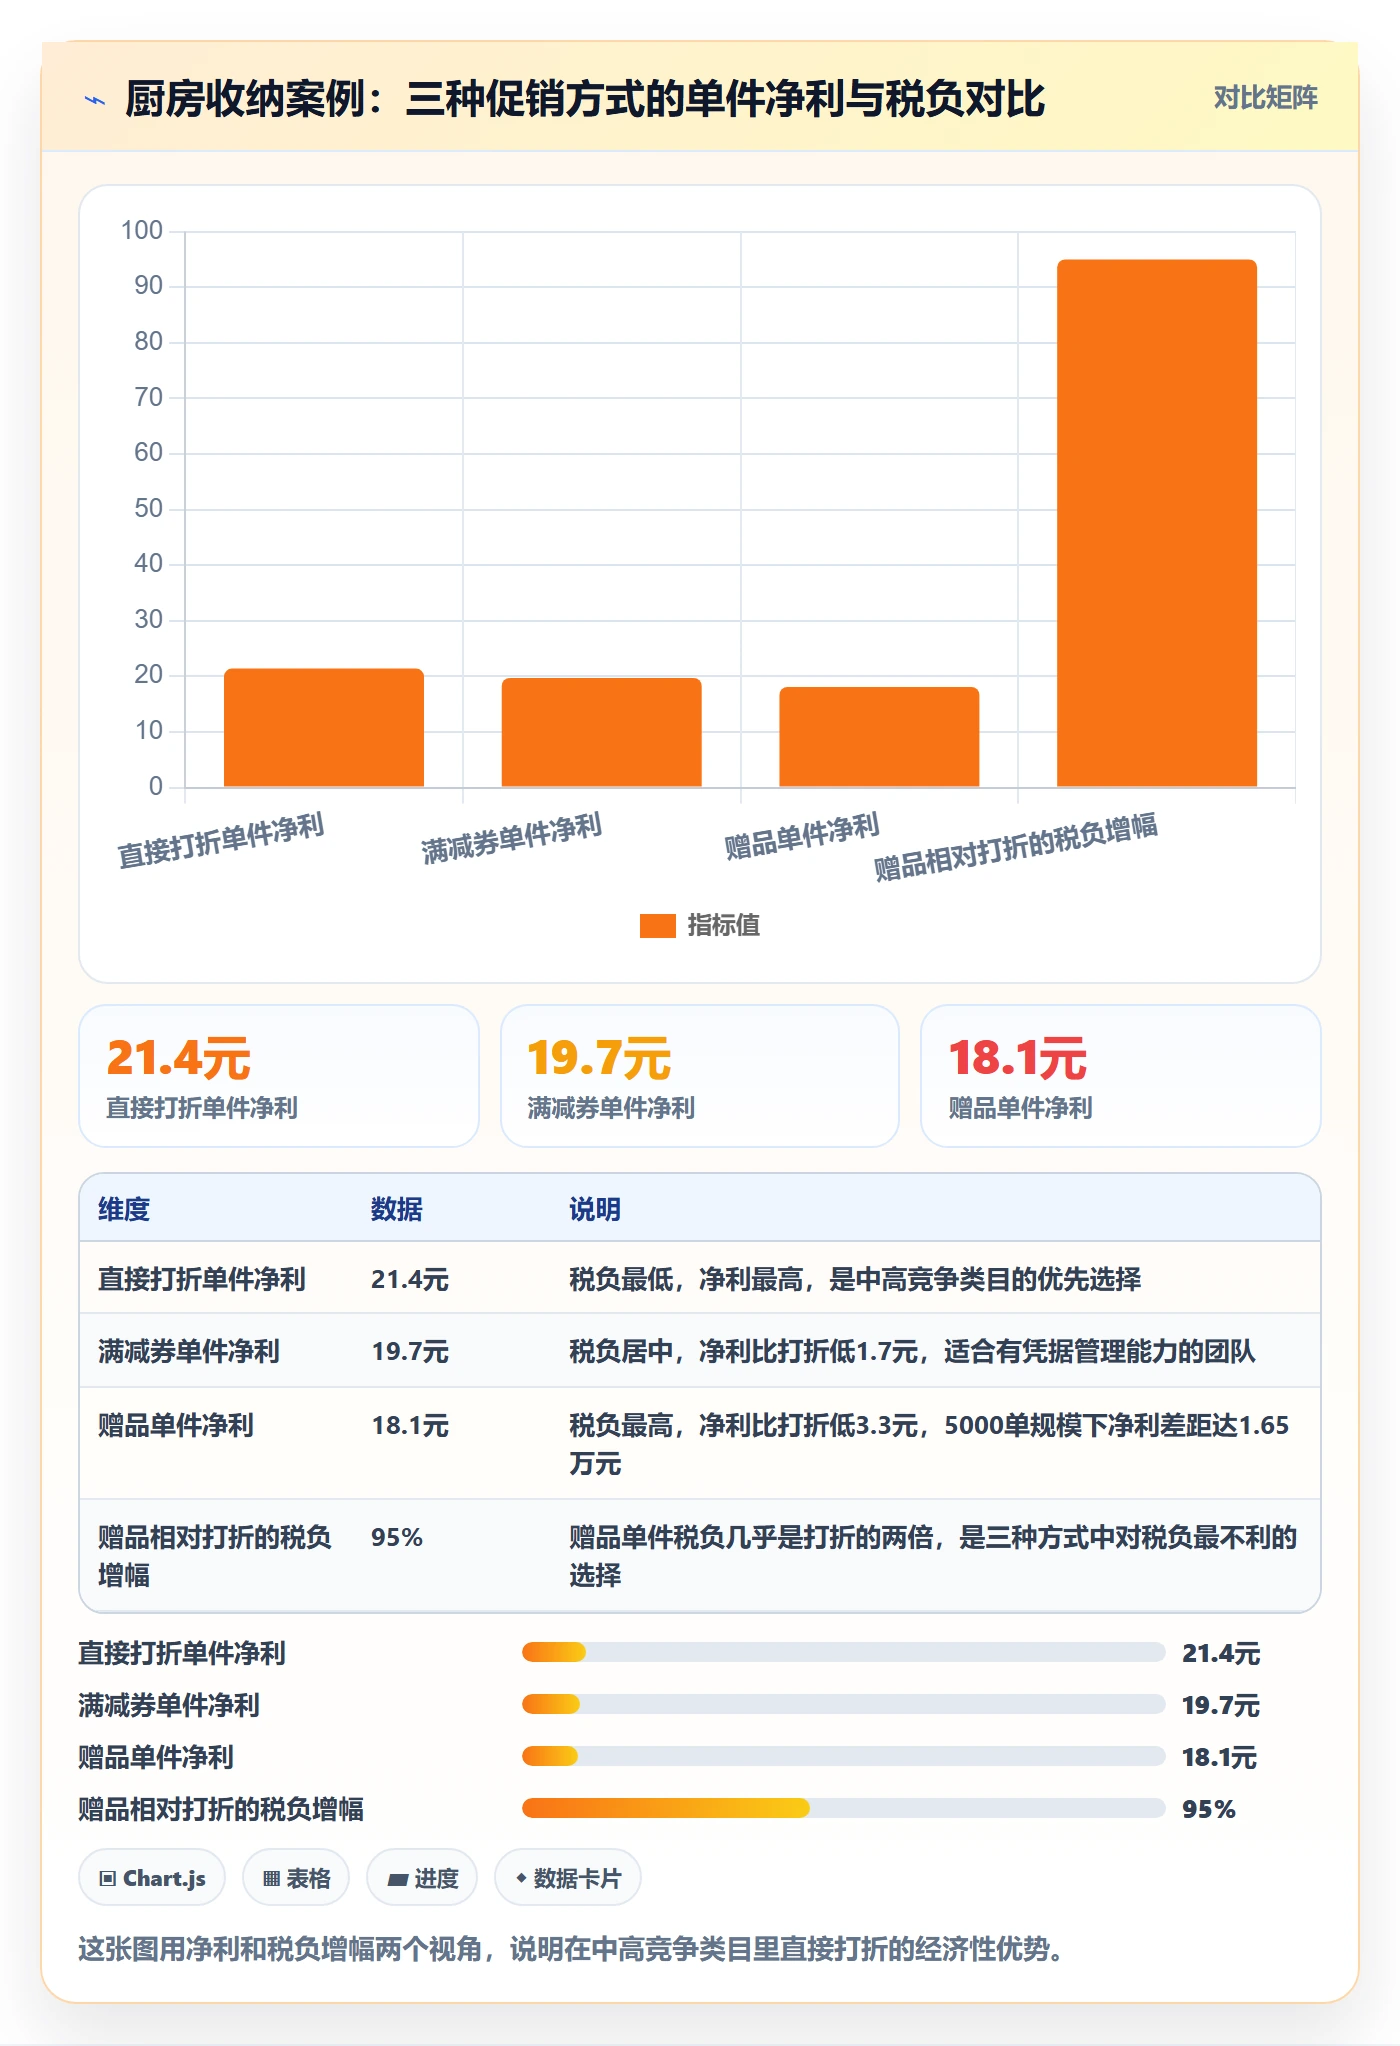
Task: Open the 19.7元 满减券单件净利 card
Action: (700, 1076)
